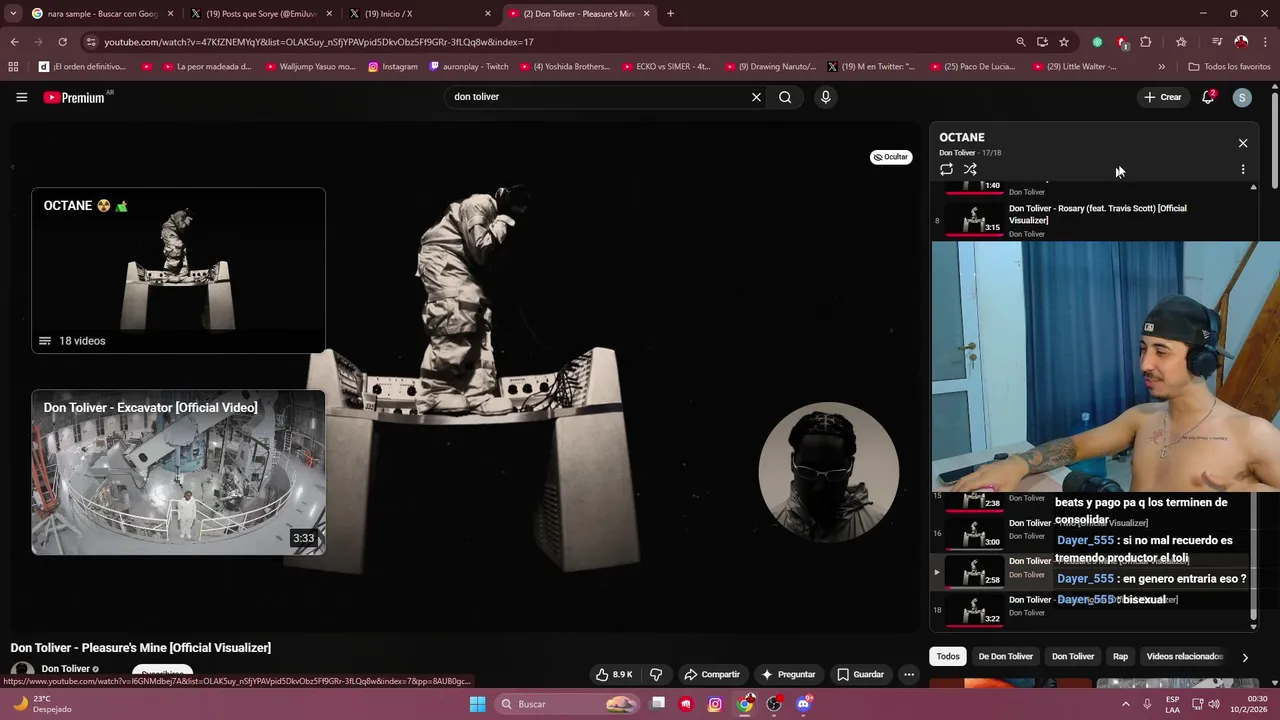Save the video with Guardar
Screen dimensions: 1280x720
pos(860,674)
